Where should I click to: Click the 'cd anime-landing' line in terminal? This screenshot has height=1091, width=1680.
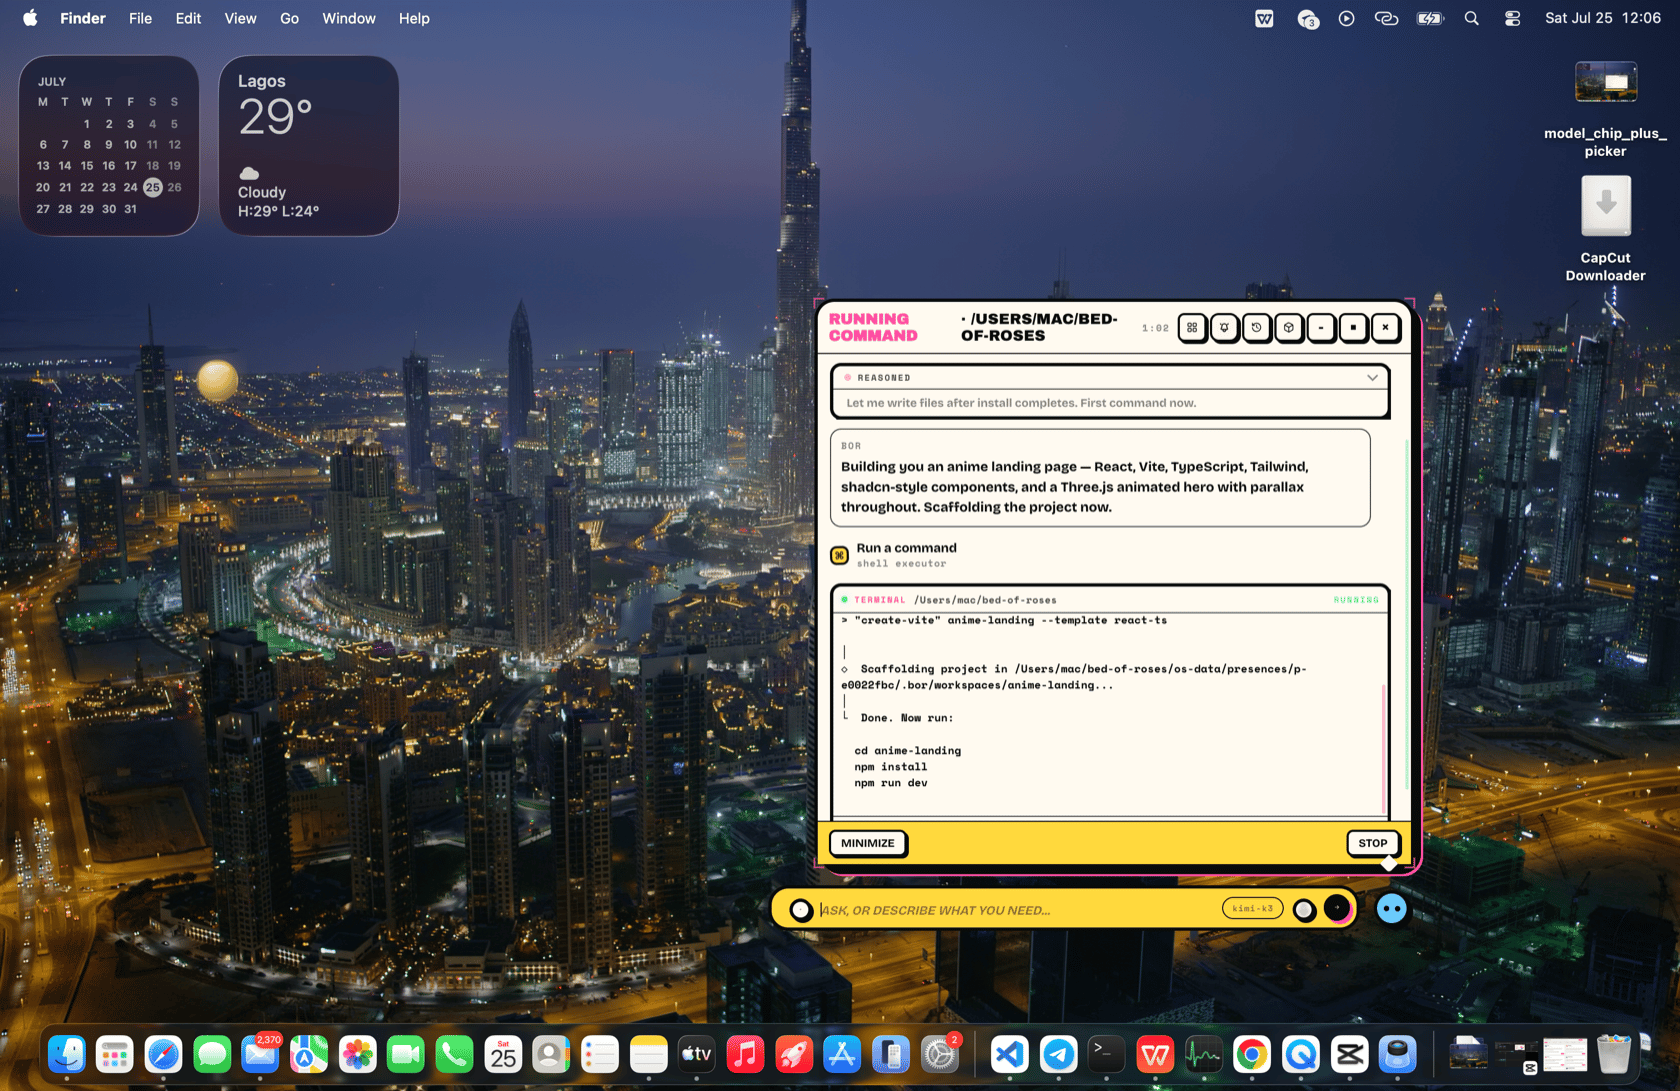pyautogui.click(x=907, y=750)
